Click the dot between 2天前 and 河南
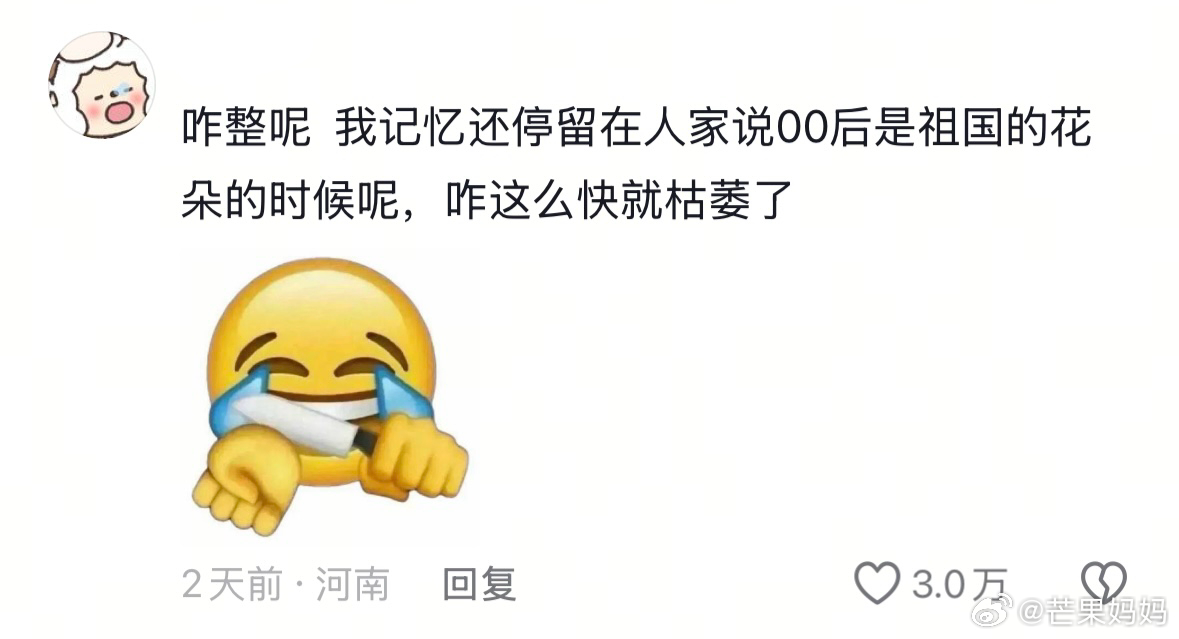Screen dimensions: 1179x639 pos(299,585)
